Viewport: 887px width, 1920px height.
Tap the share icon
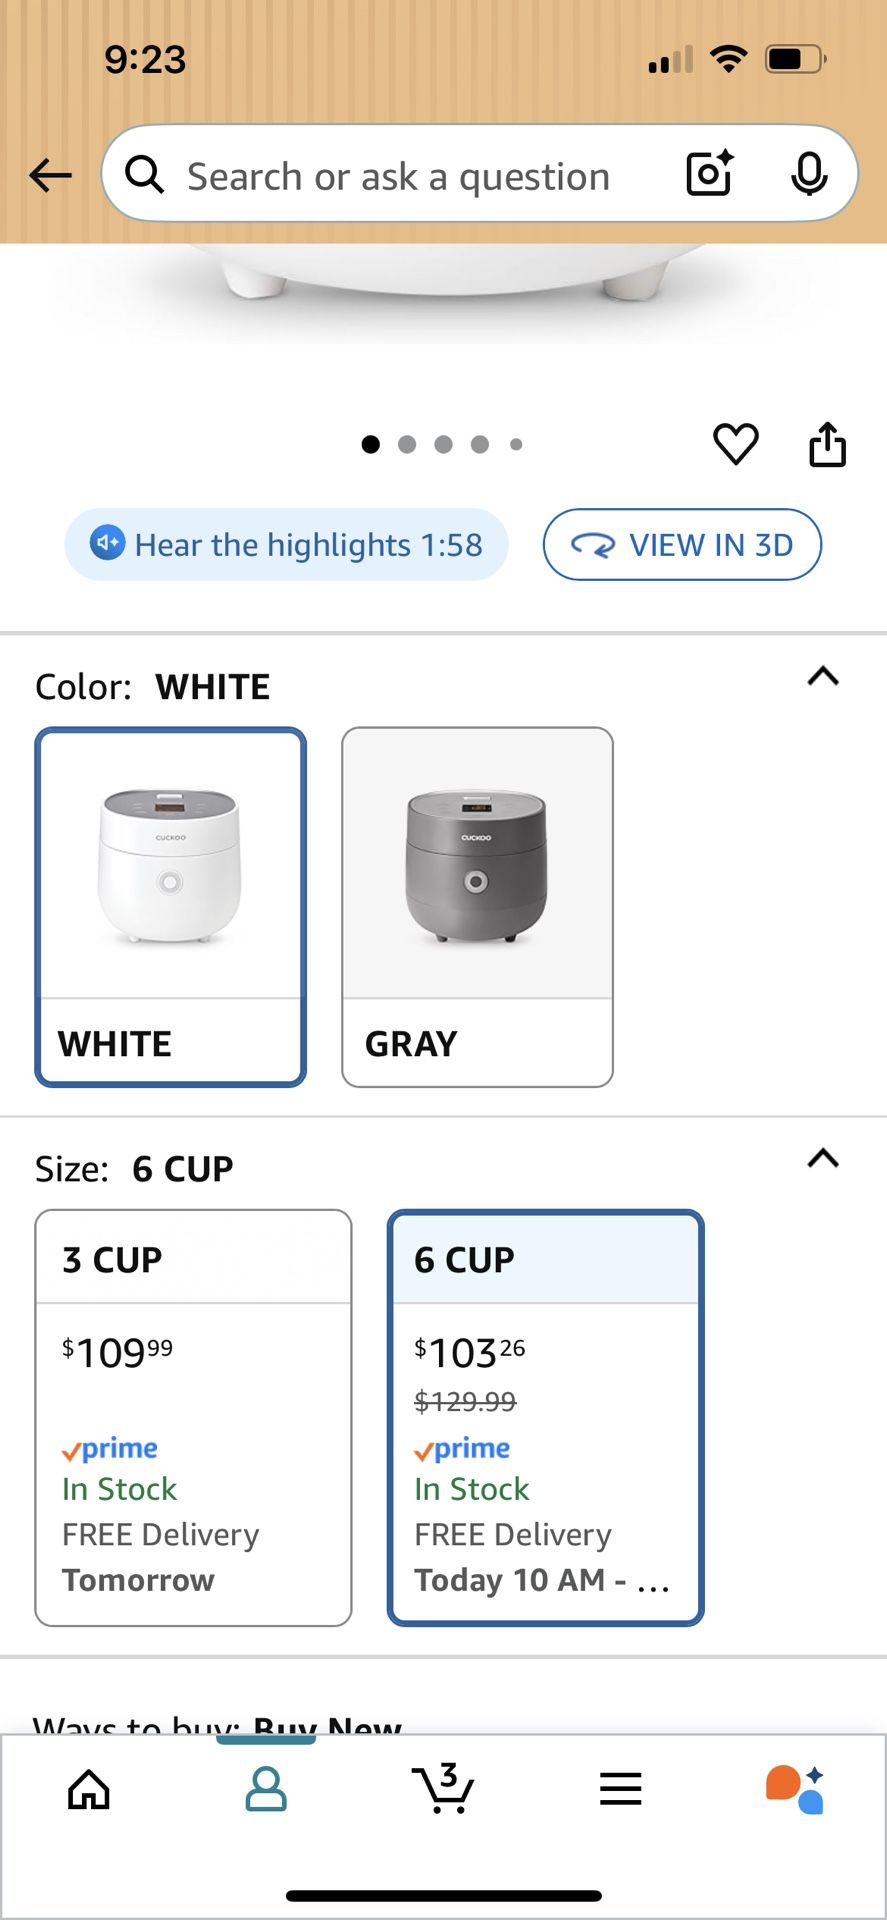point(827,444)
